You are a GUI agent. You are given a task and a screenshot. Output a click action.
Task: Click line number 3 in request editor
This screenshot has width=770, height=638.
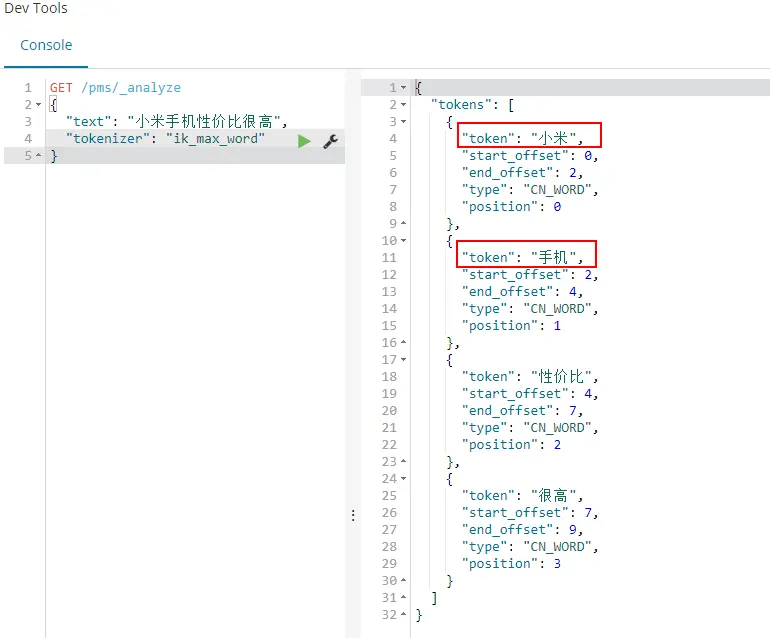click(28, 121)
